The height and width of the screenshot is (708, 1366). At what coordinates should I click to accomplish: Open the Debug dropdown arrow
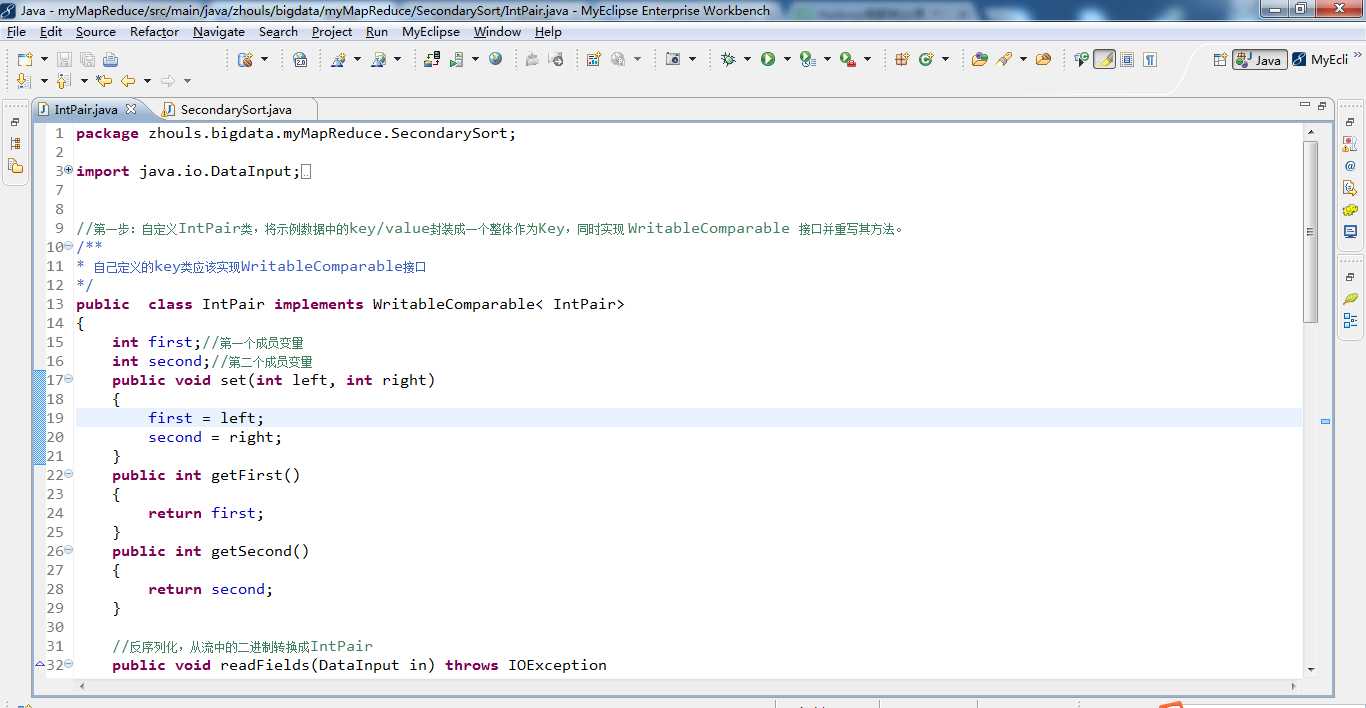747,59
